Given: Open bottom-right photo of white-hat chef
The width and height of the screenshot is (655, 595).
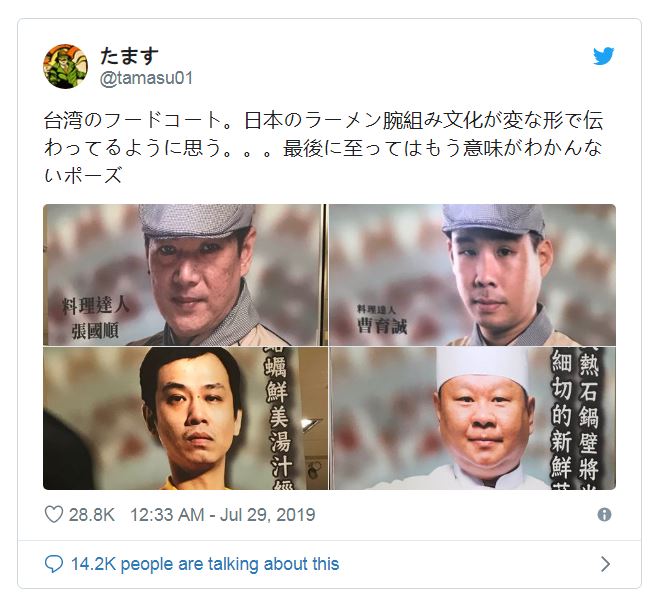Looking at the screenshot, I should (x=472, y=418).
